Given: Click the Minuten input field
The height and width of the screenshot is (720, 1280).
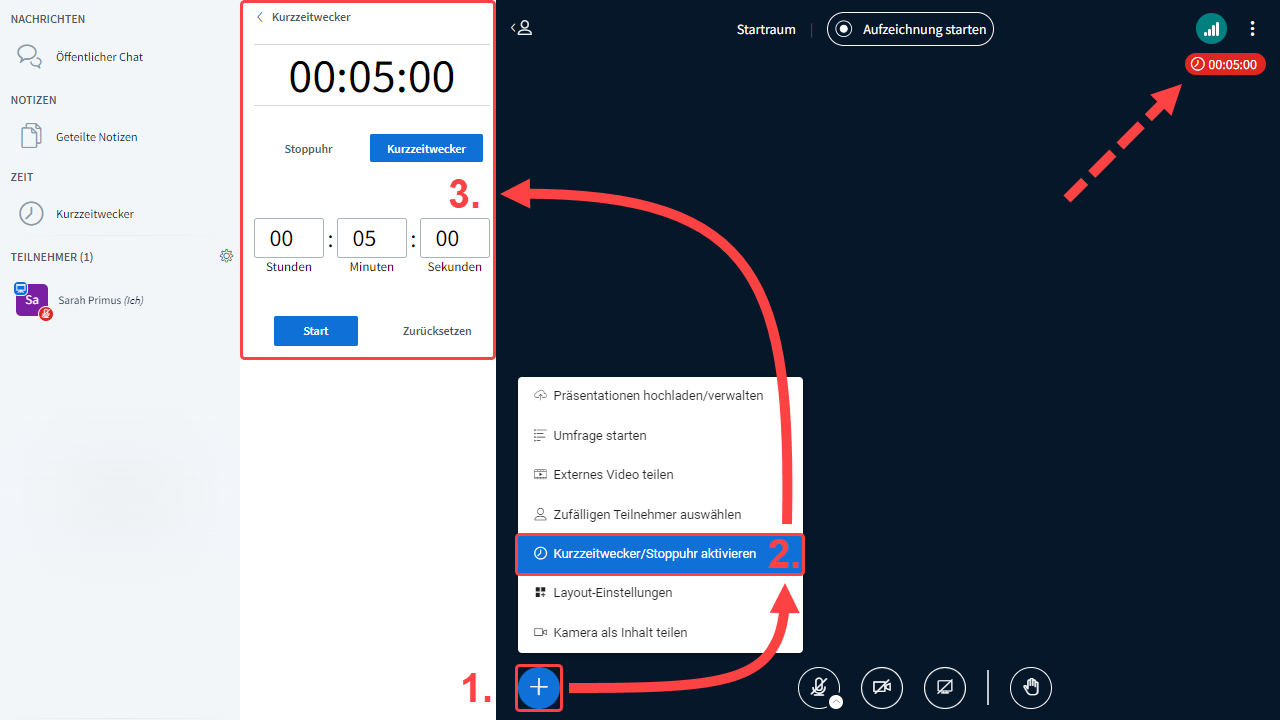Looking at the screenshot, I should click(371, 238).
